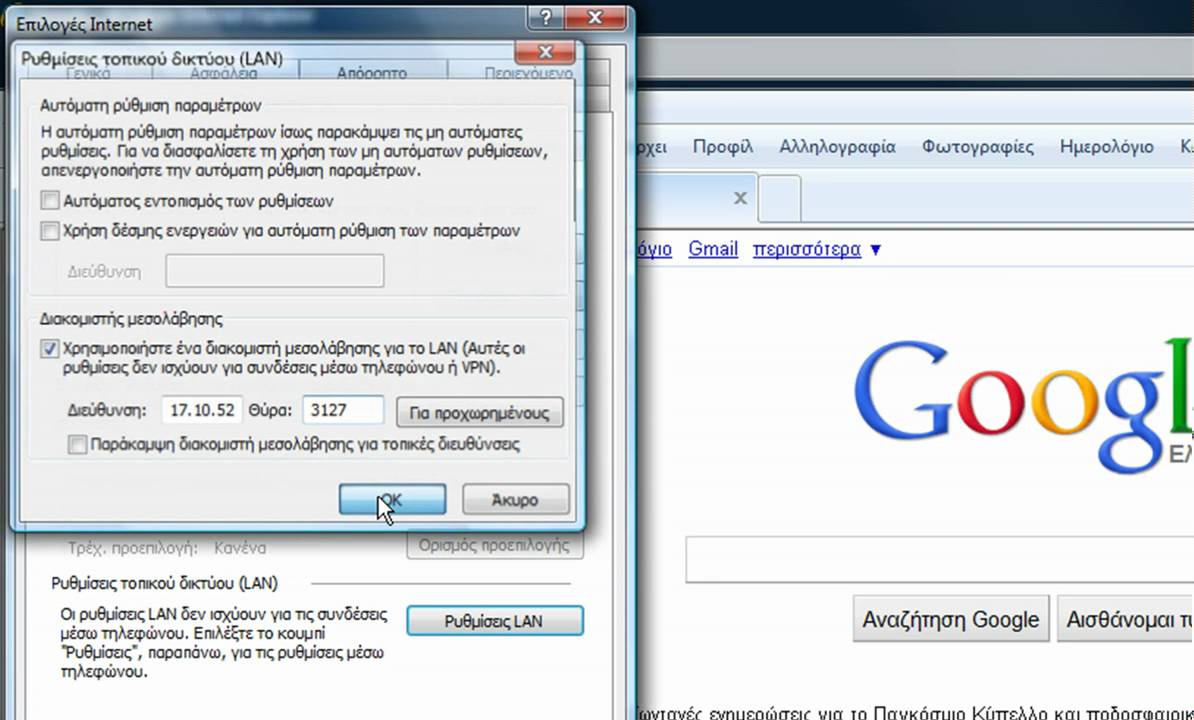Click help question mark in Internet Options
1194x720 pixels.
point(546,17)
